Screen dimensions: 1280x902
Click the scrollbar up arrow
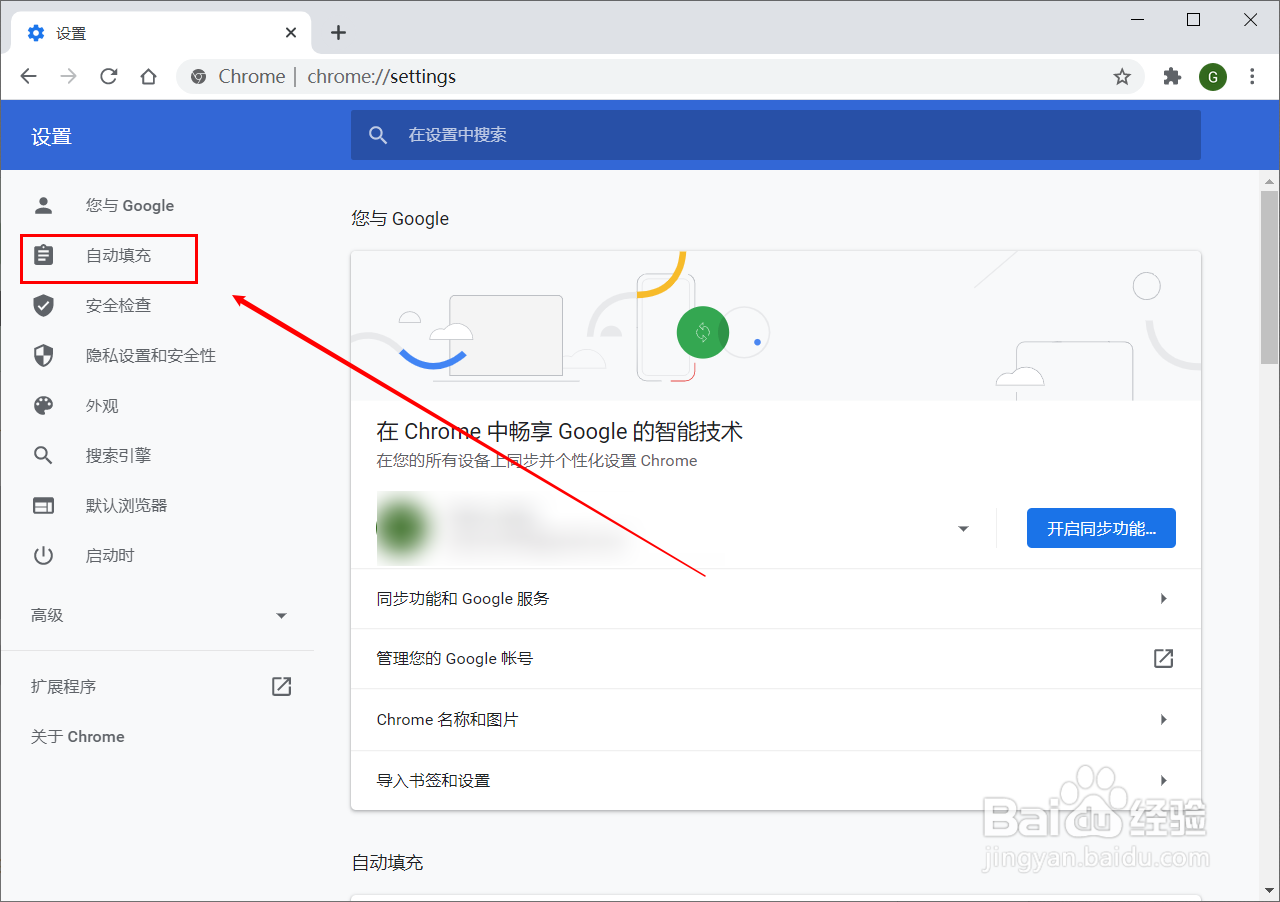[1270, 180]
